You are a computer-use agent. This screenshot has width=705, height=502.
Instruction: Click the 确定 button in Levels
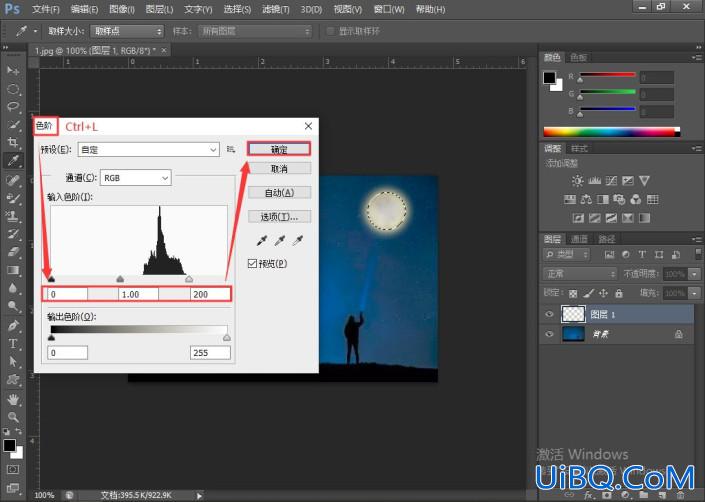(x=279, y=149)
